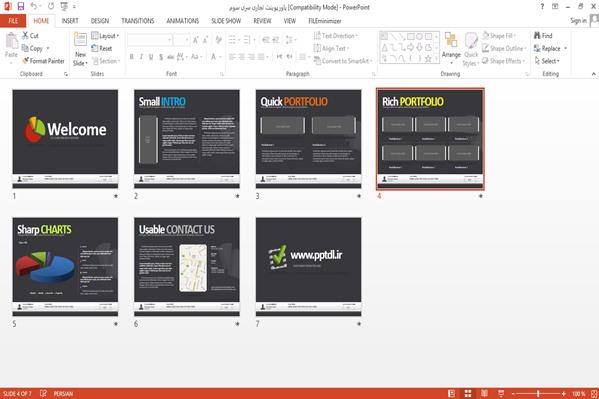Click the Increase Font Size icon
This screenshot has height=399, width=599.
[196, 39]
